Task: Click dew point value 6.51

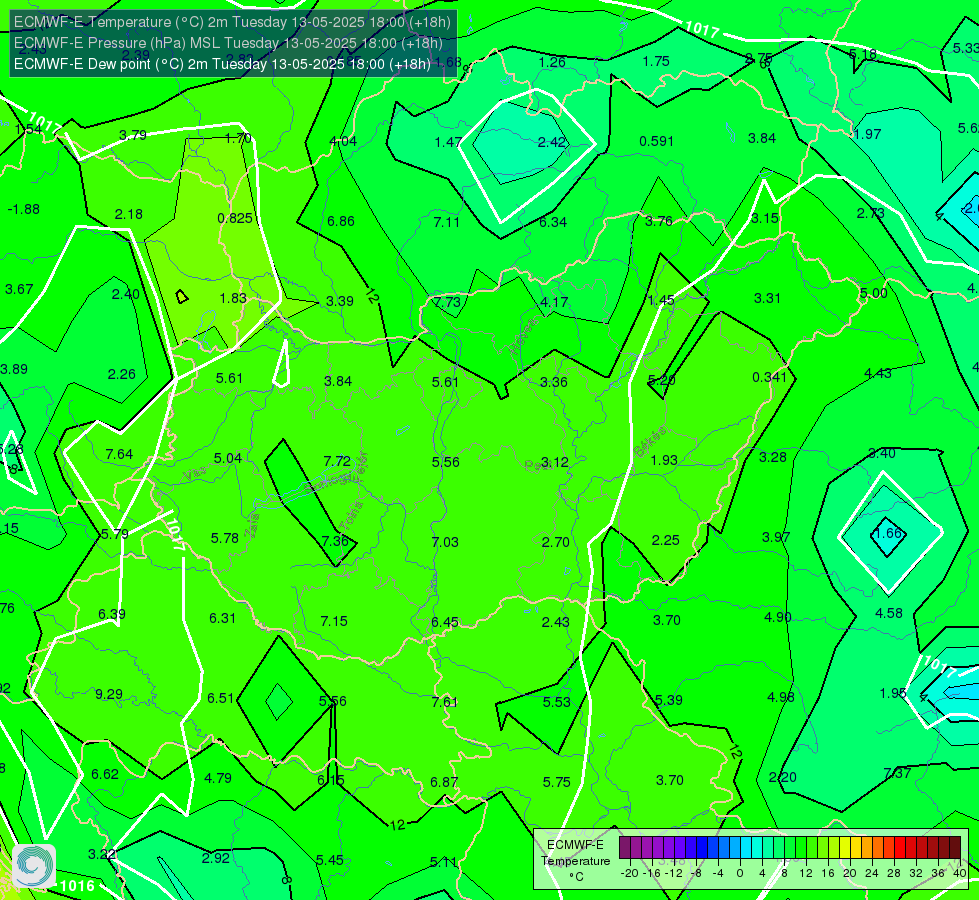Action: 220,698
